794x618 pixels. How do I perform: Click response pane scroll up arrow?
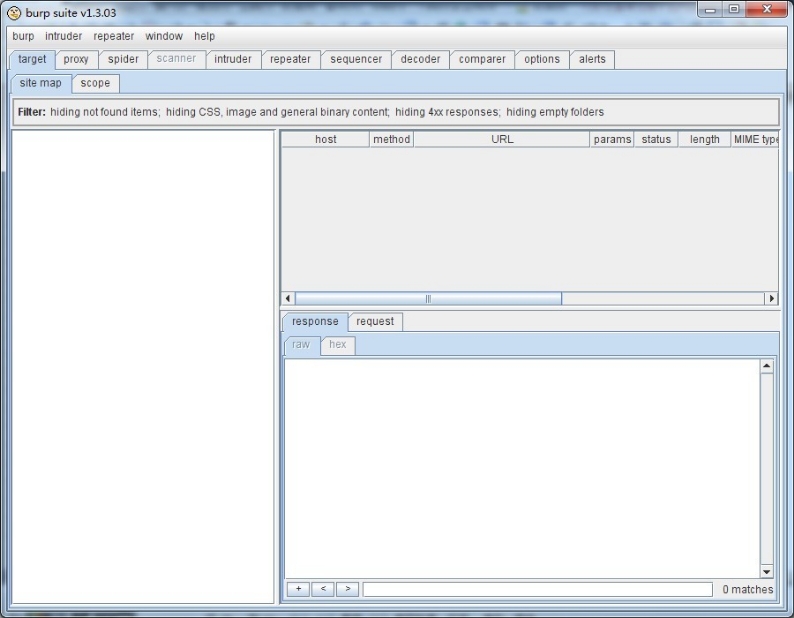coord(767,366)
